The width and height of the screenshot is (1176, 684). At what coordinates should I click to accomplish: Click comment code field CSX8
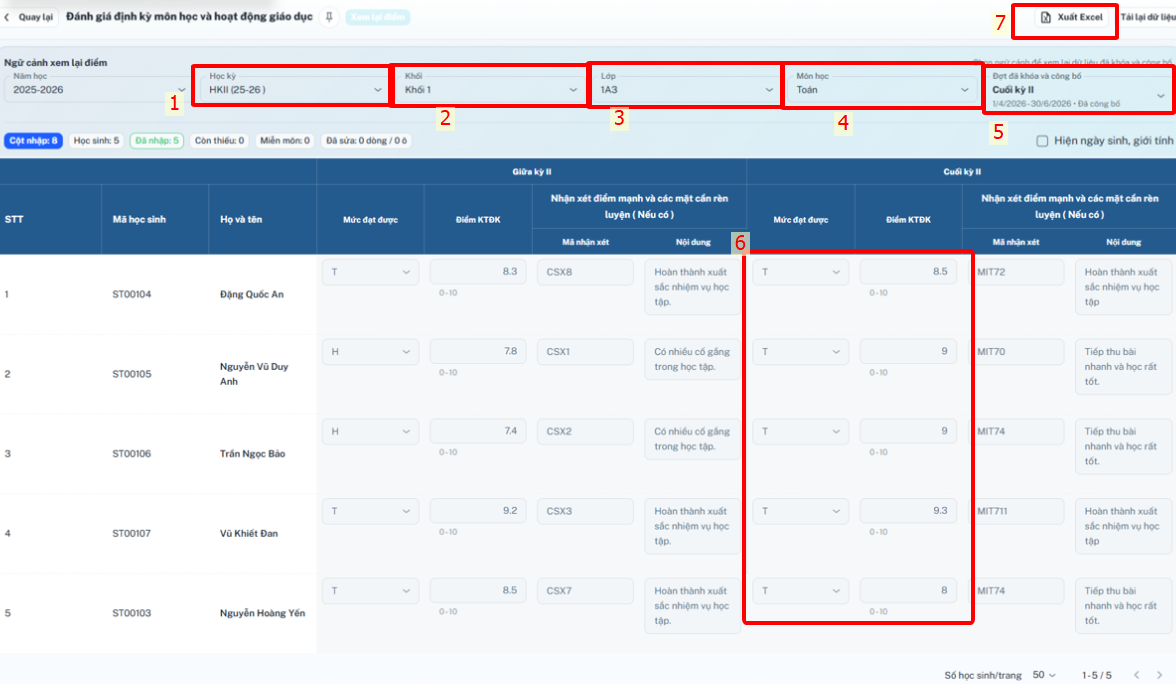click(585, 272)
